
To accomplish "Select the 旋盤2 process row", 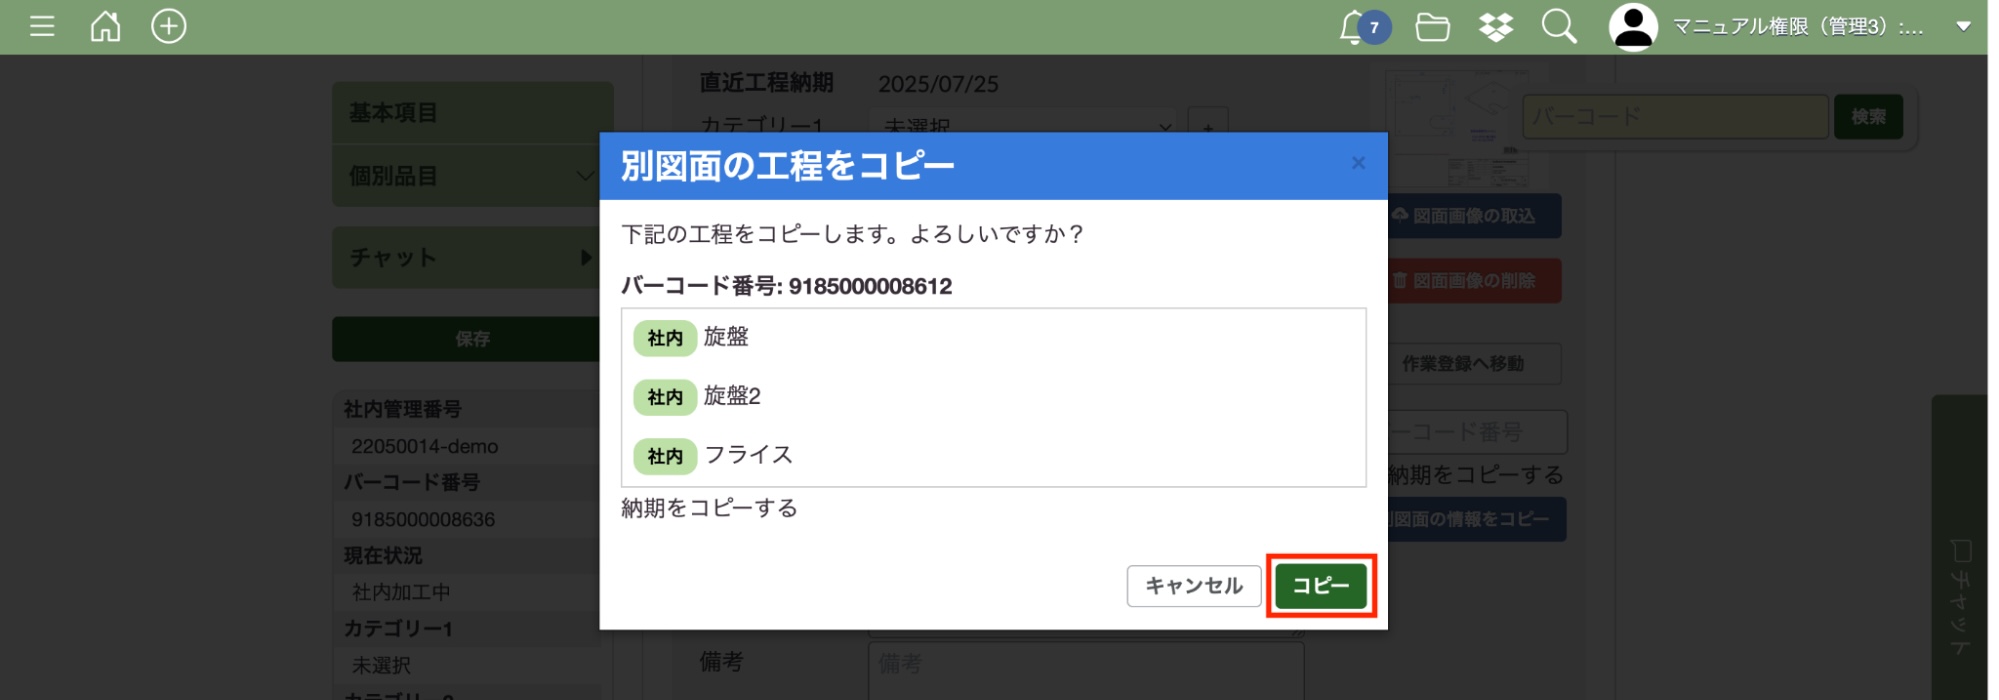I will [731, 396].
